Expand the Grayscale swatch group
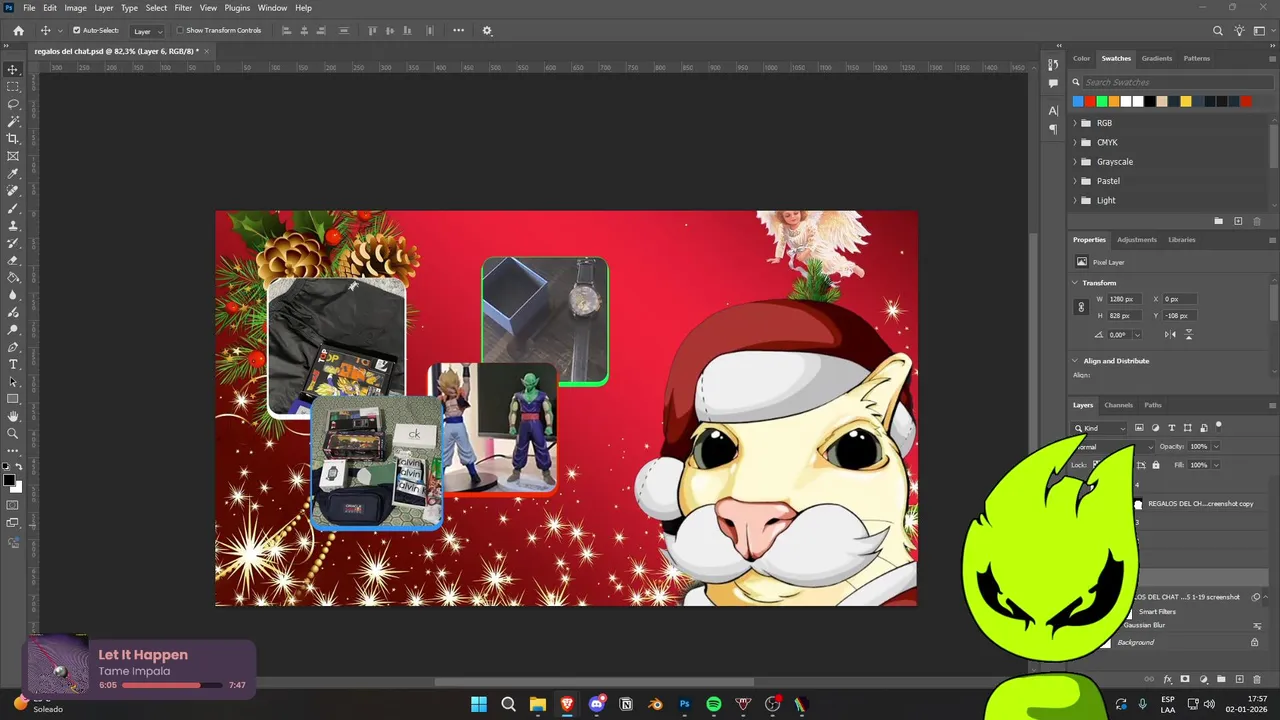The image size is (1280, 720). pyautogui.click(x=1075, y=162)
